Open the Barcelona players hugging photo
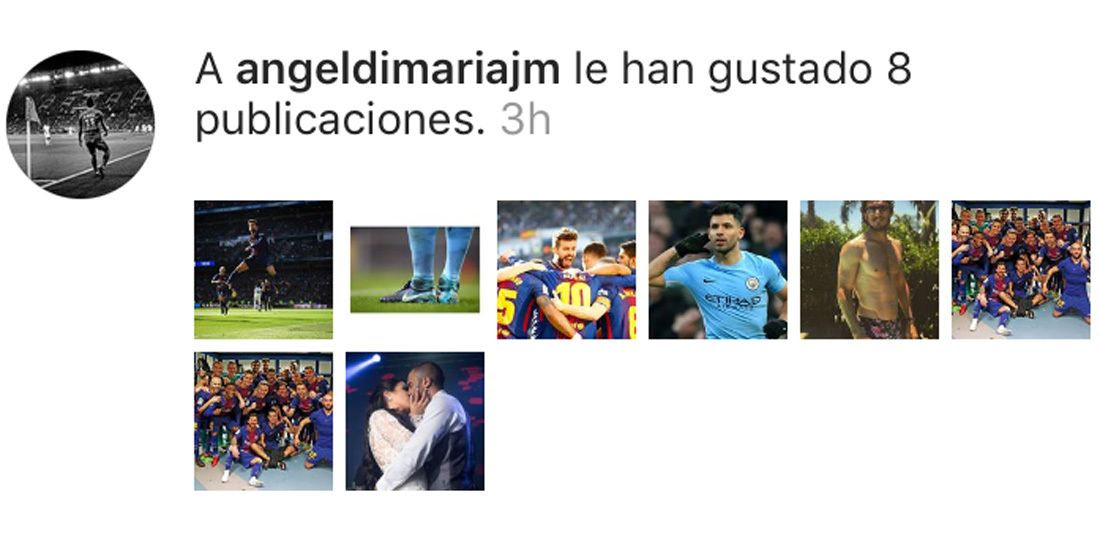Screen dimensions: 1100x557 click(567, 270)
